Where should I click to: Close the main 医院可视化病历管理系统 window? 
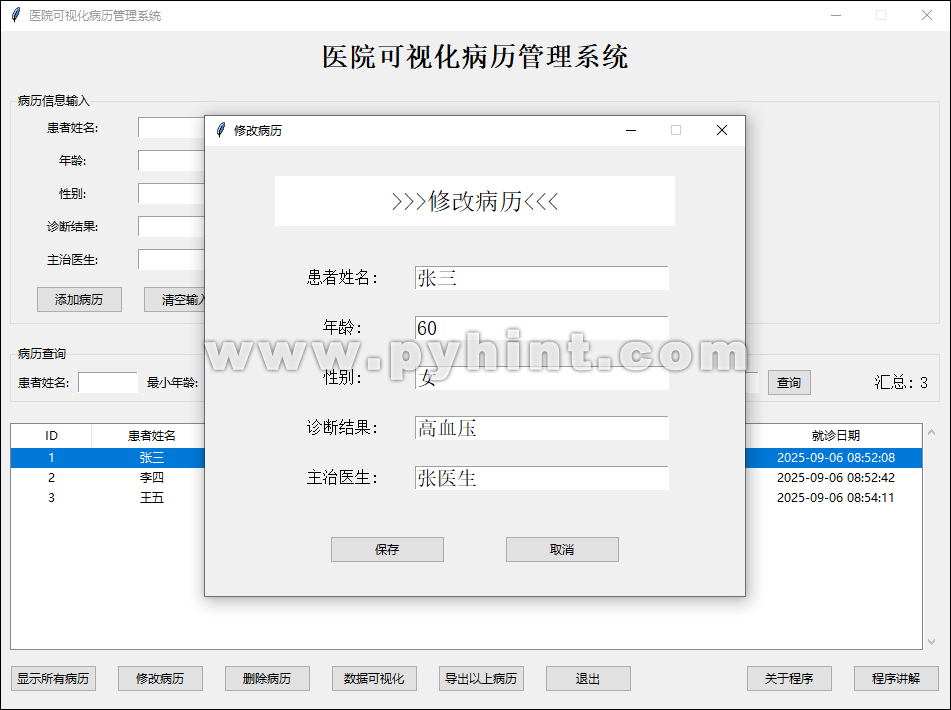pyautogui.click(x=927, y=15)
